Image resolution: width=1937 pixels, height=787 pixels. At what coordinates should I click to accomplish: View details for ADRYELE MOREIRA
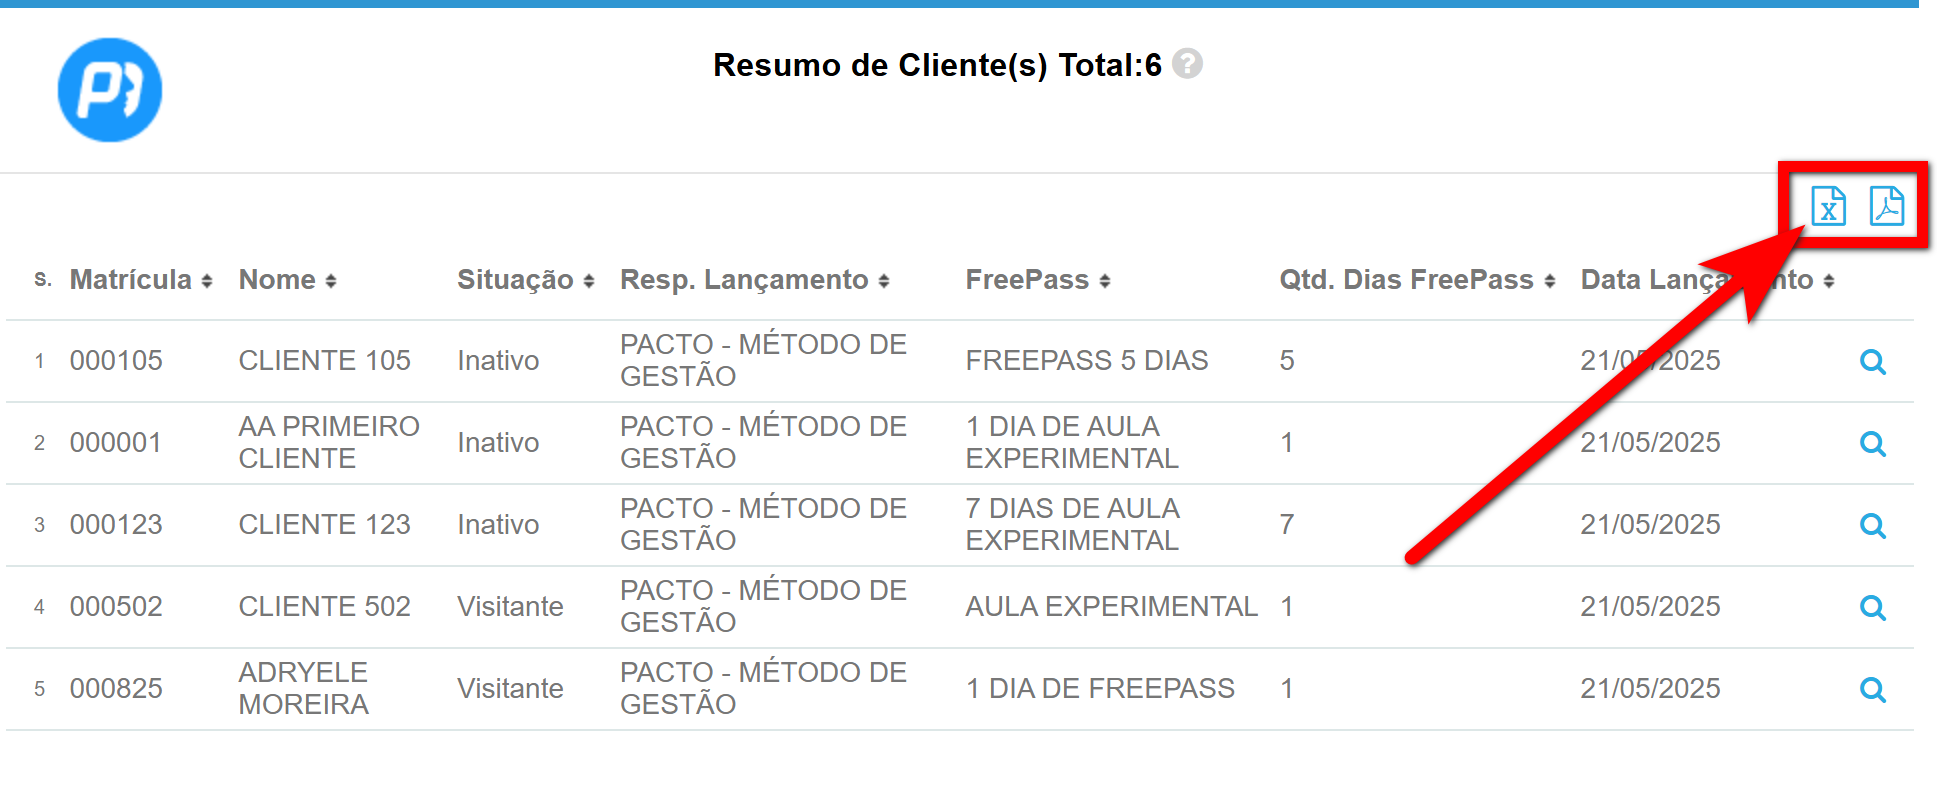(1872, 690)
